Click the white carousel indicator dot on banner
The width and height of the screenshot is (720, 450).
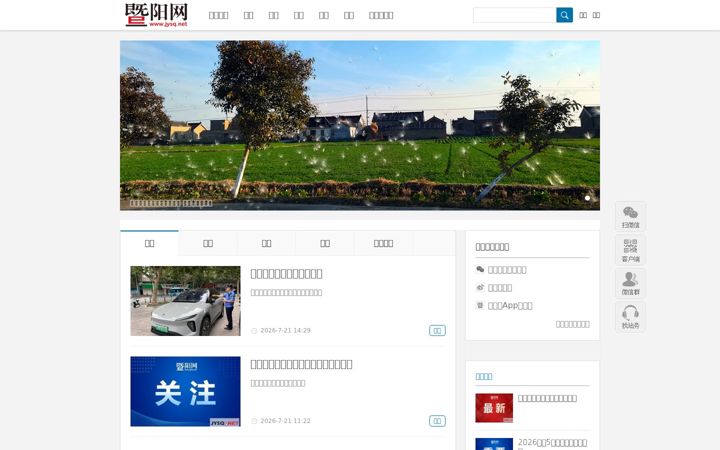click(587, 198)
